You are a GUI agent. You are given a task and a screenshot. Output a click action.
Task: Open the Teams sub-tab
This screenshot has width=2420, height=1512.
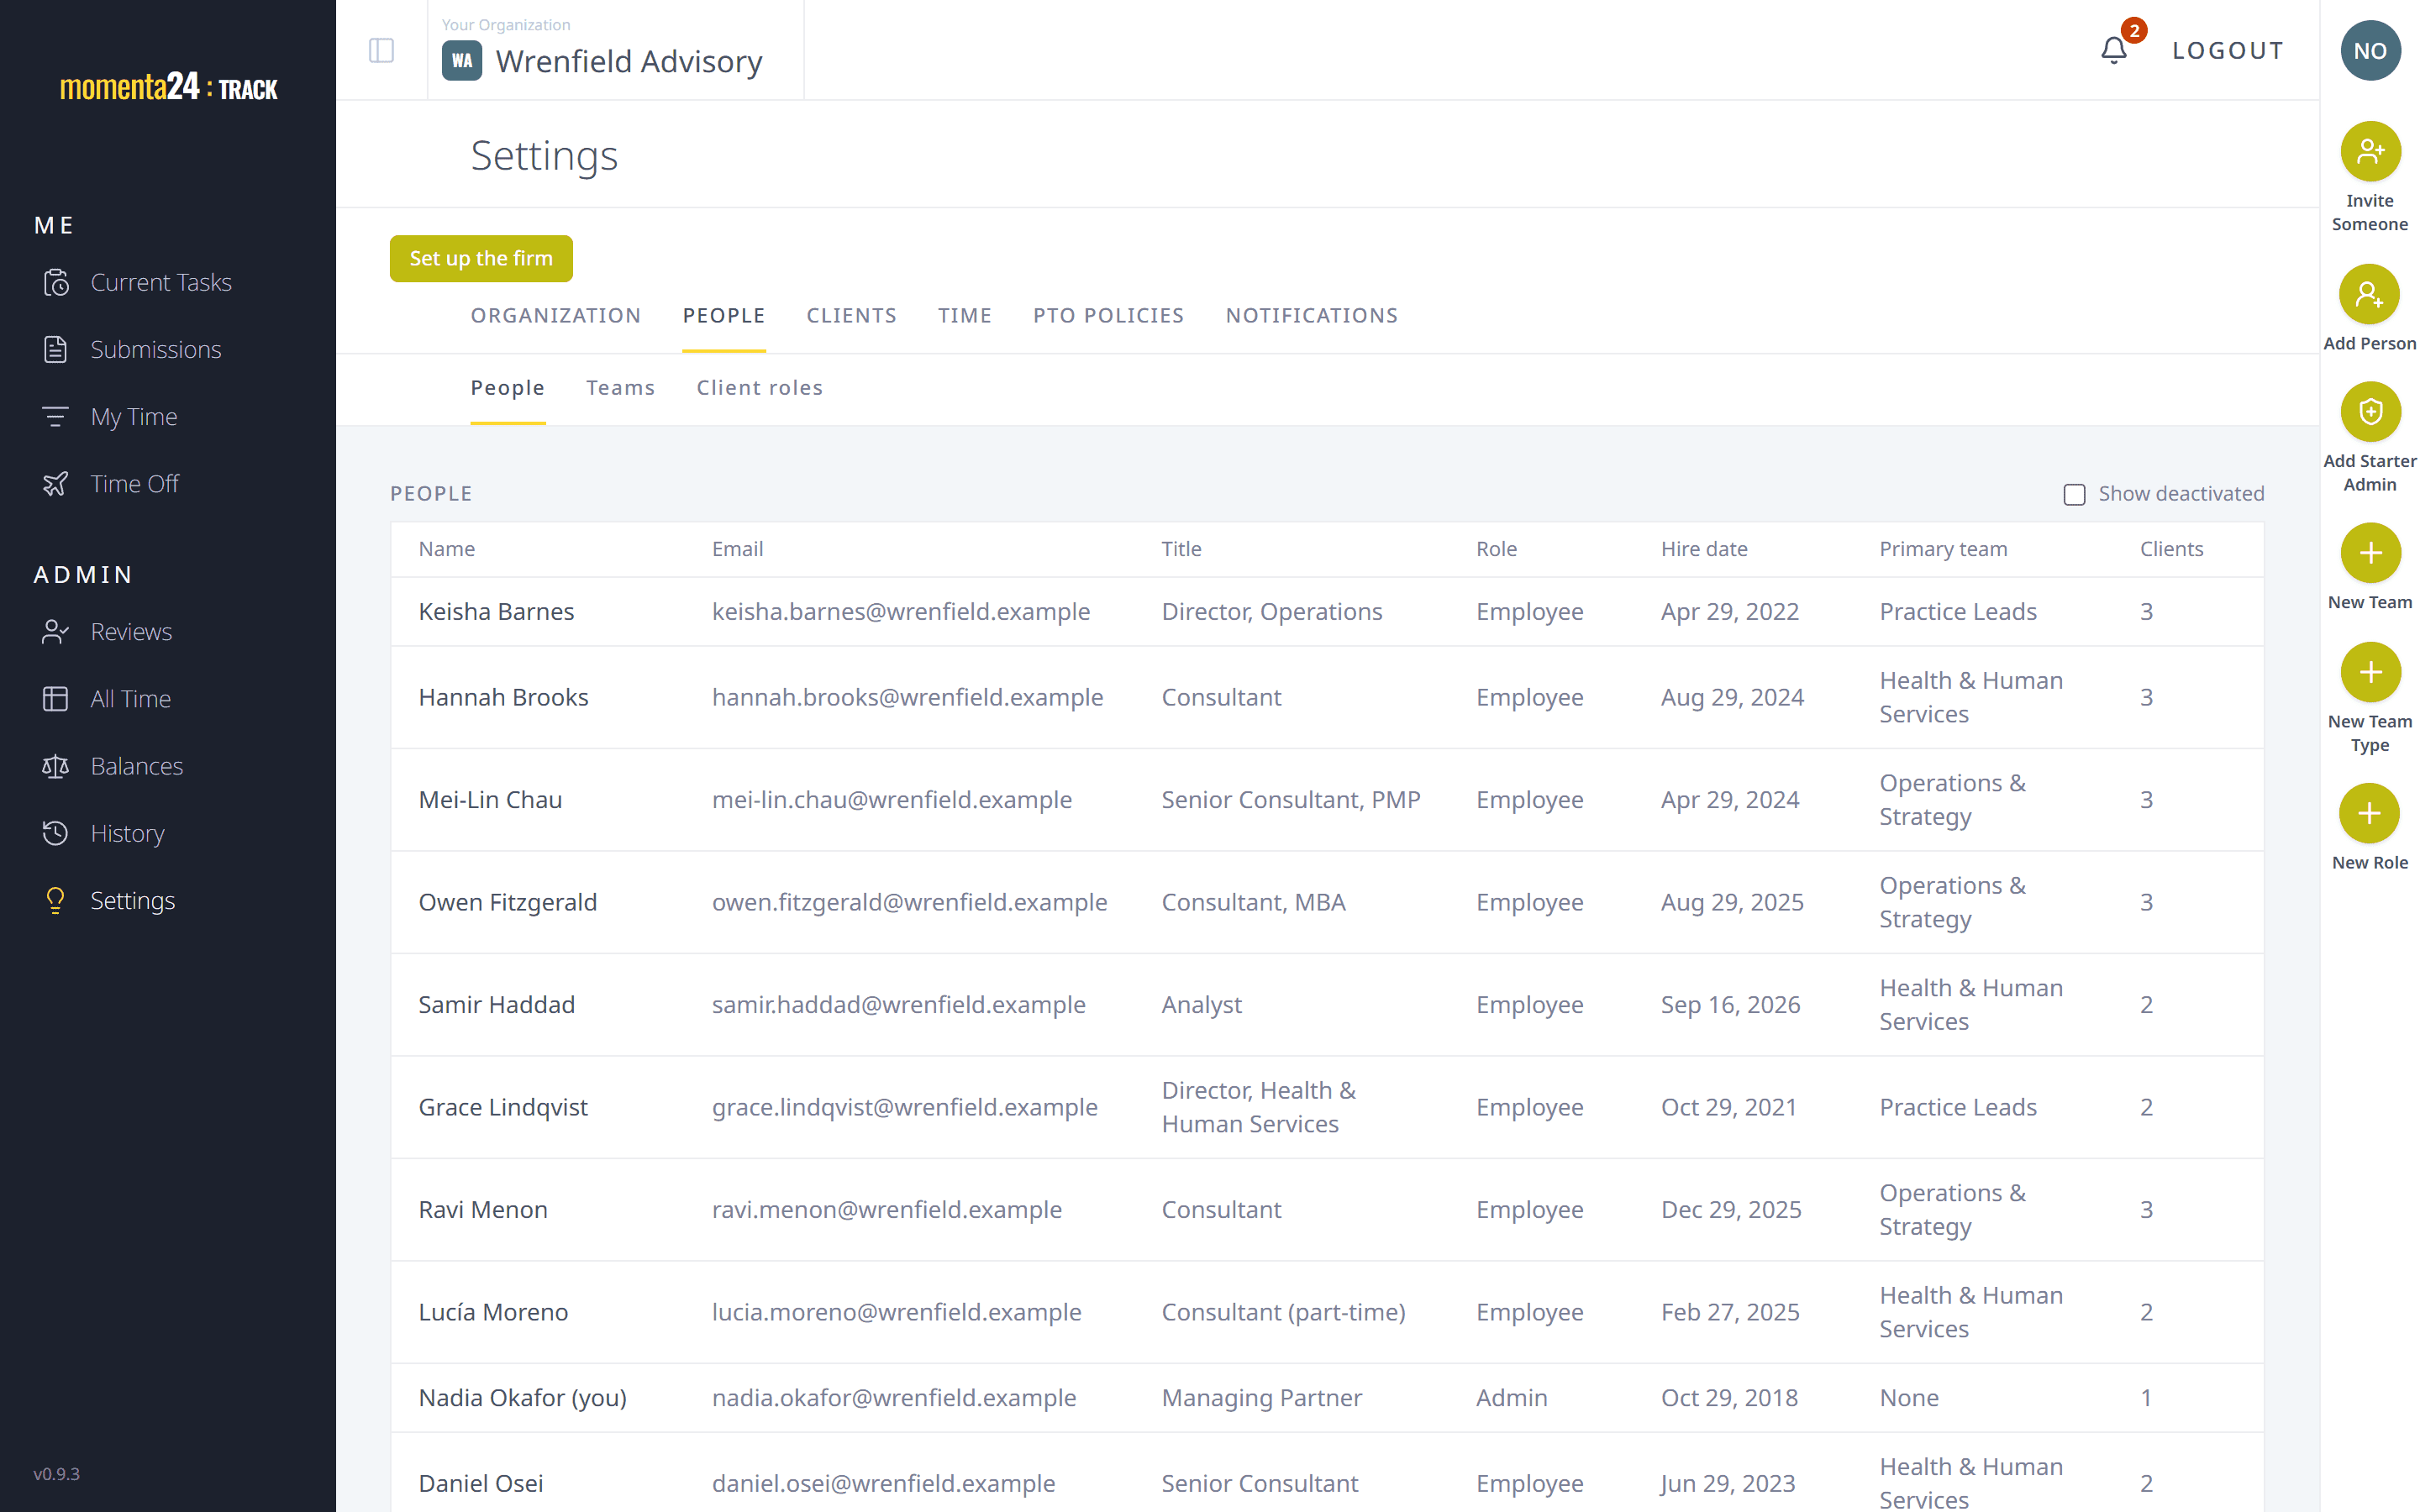pyautogui.click(x=620, y=388)
